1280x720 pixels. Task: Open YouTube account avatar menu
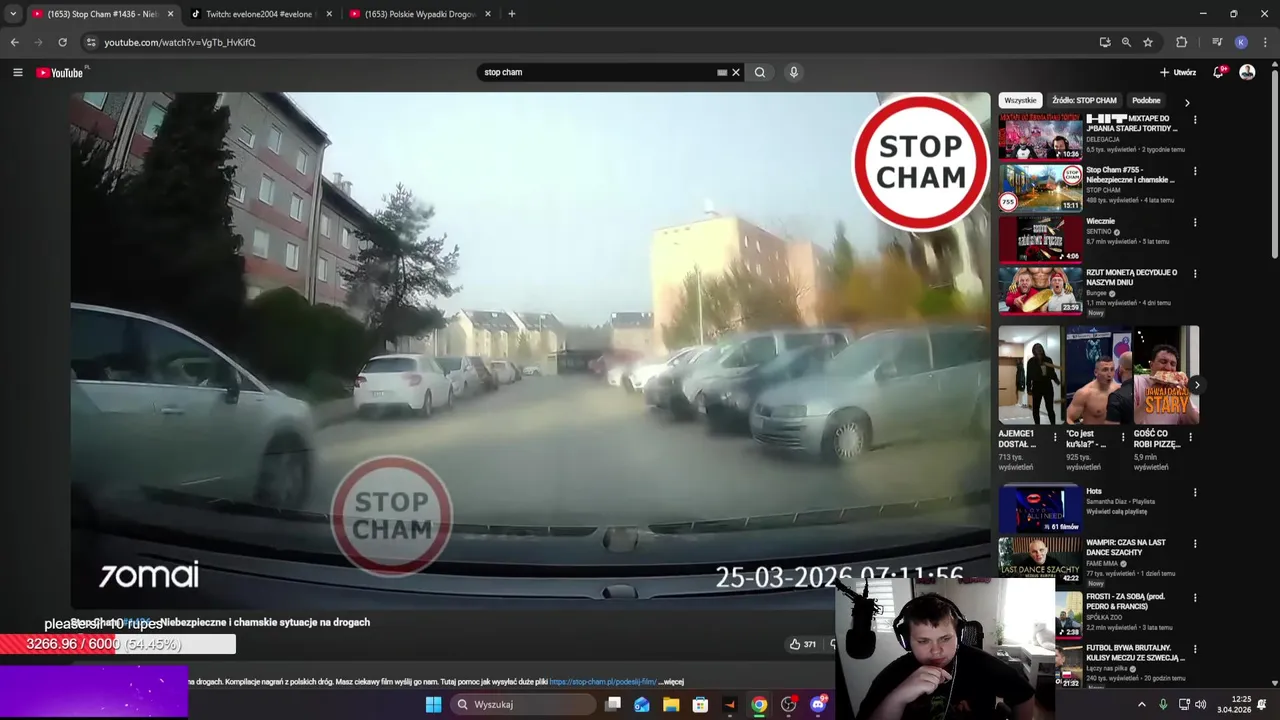tap(1247, 72)
